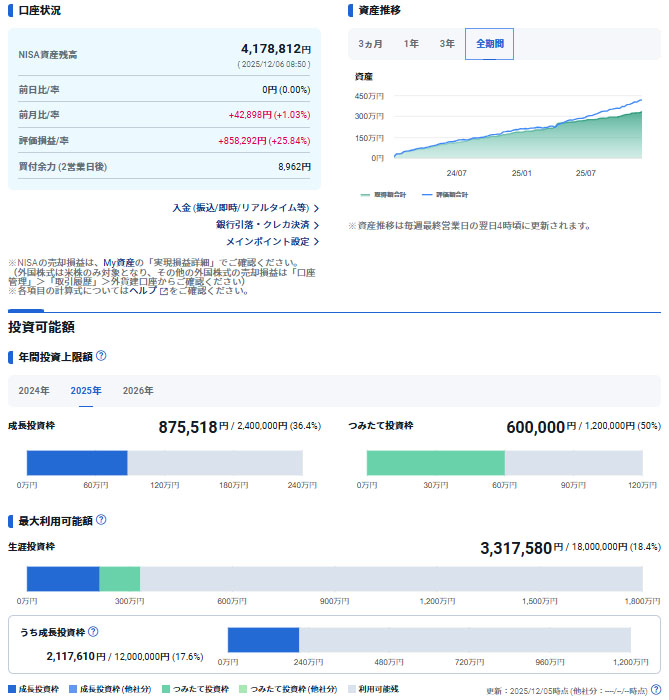Click the 成長投資枠 blue progress bar
The image size is (669, 700).
click(76, 463)
